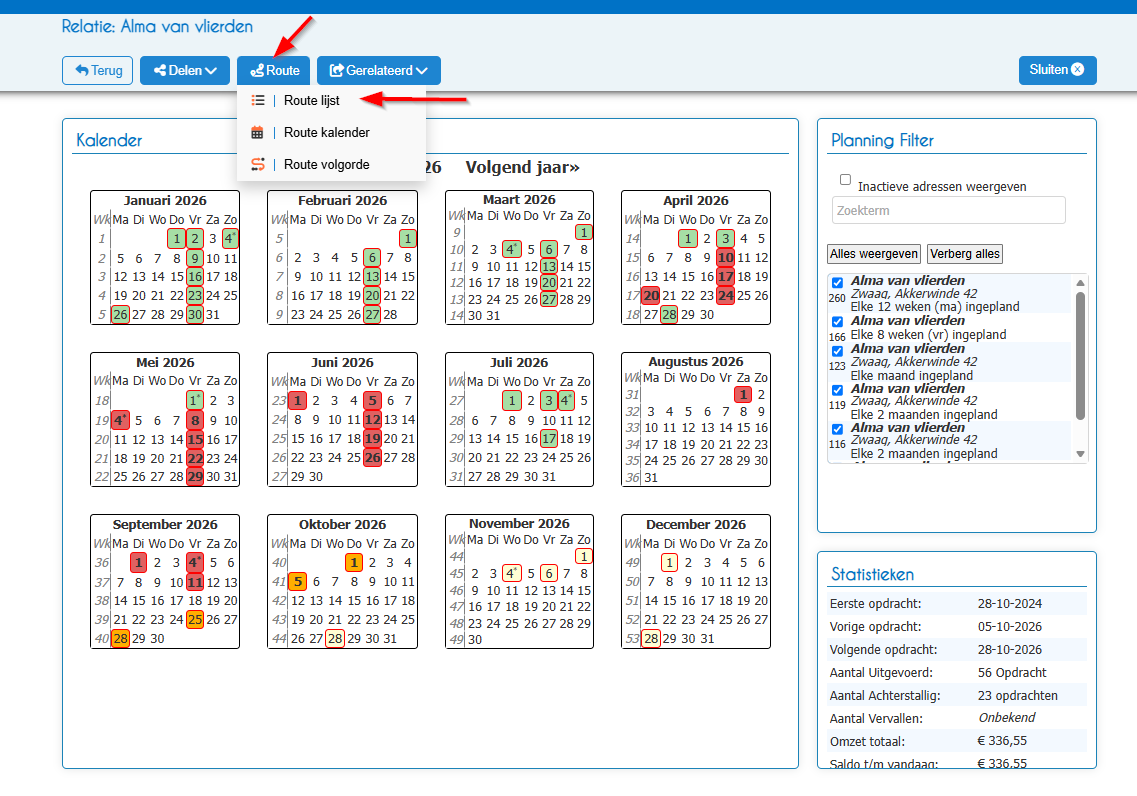Screen dimensions: 1137x796
Task: Open day 6 in November 2026
Action: [x=549, y=573]
